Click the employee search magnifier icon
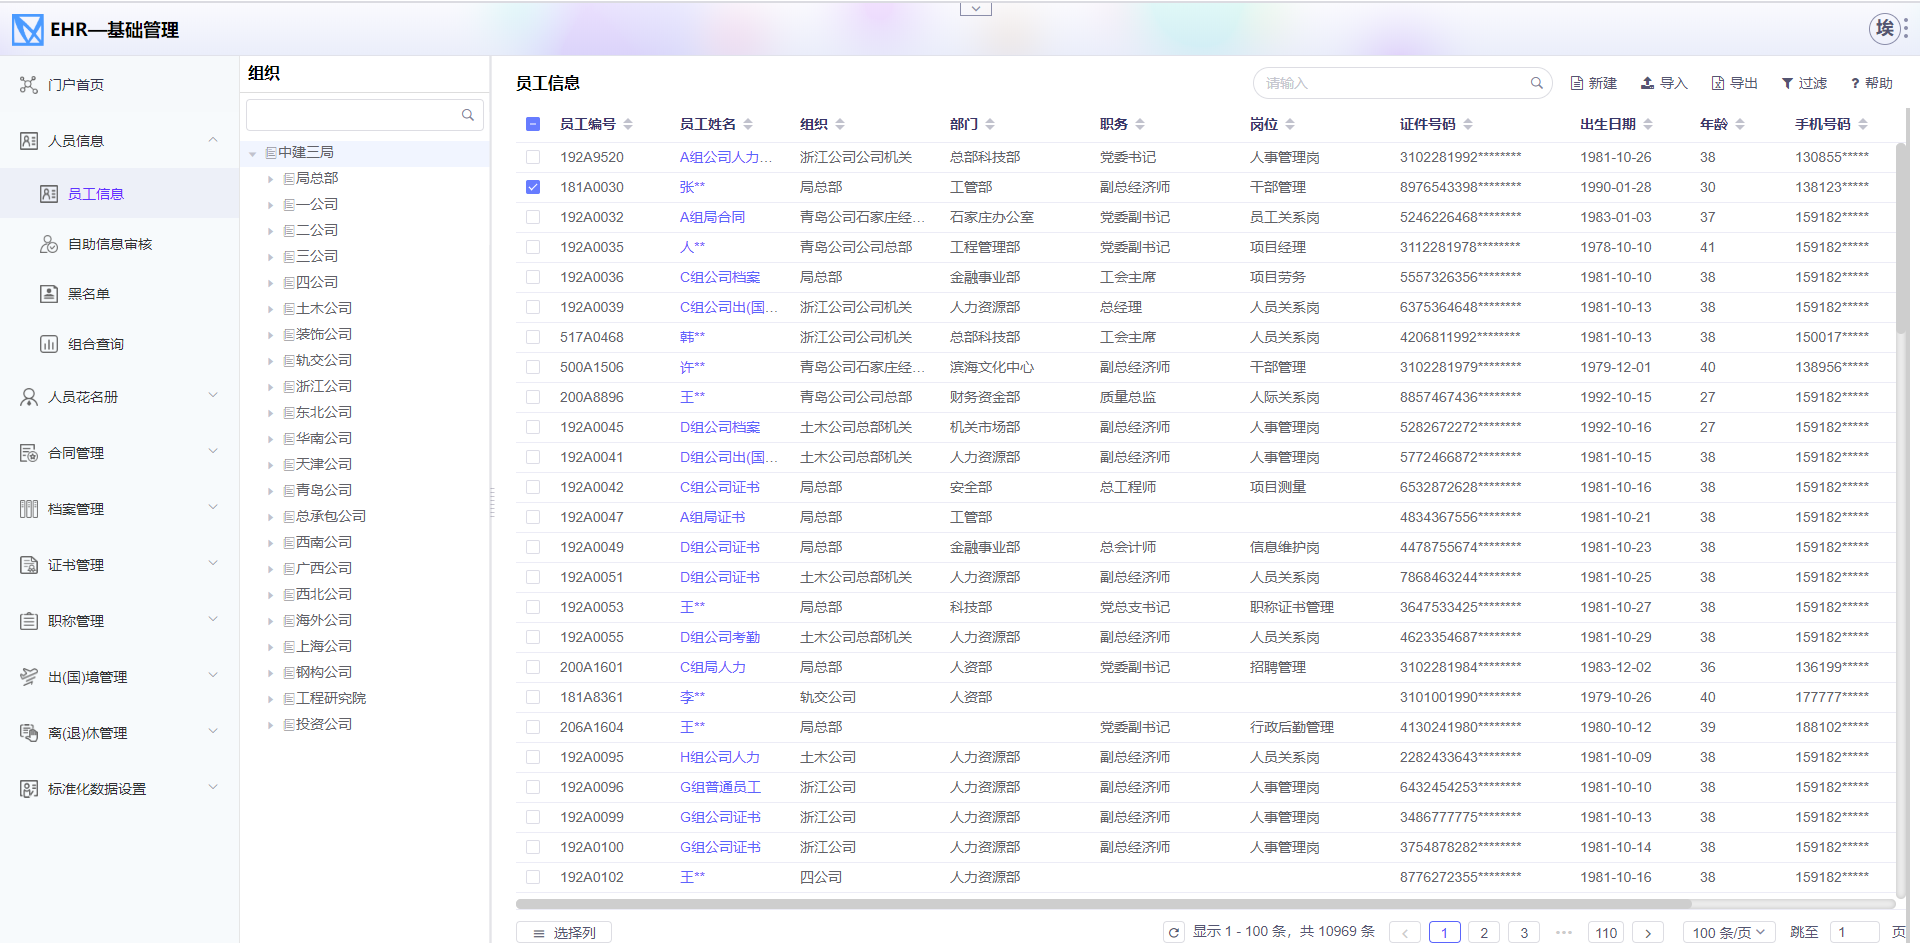This screenshot has width=1920, height=943. click(x=1536, y=83)
